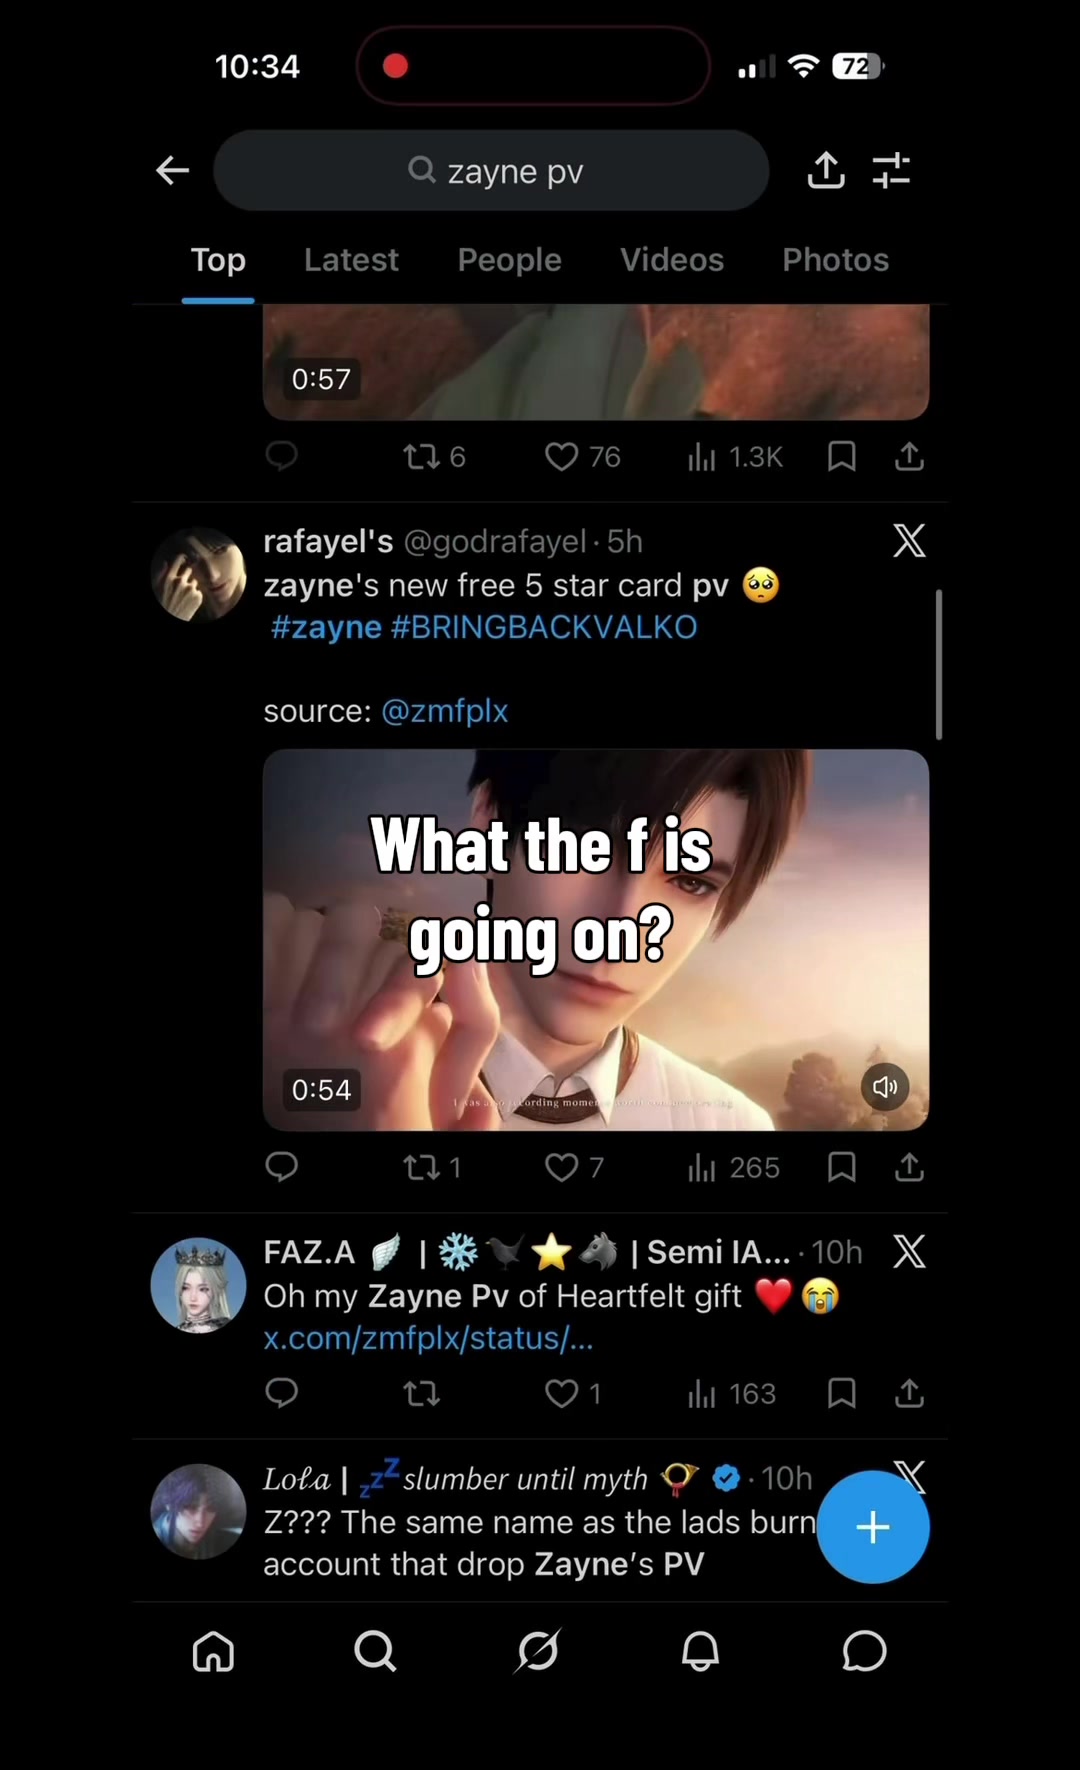Go to Home in bottom navigation
This screenshot has width=1080, height=1770.
click(213, 1651)
